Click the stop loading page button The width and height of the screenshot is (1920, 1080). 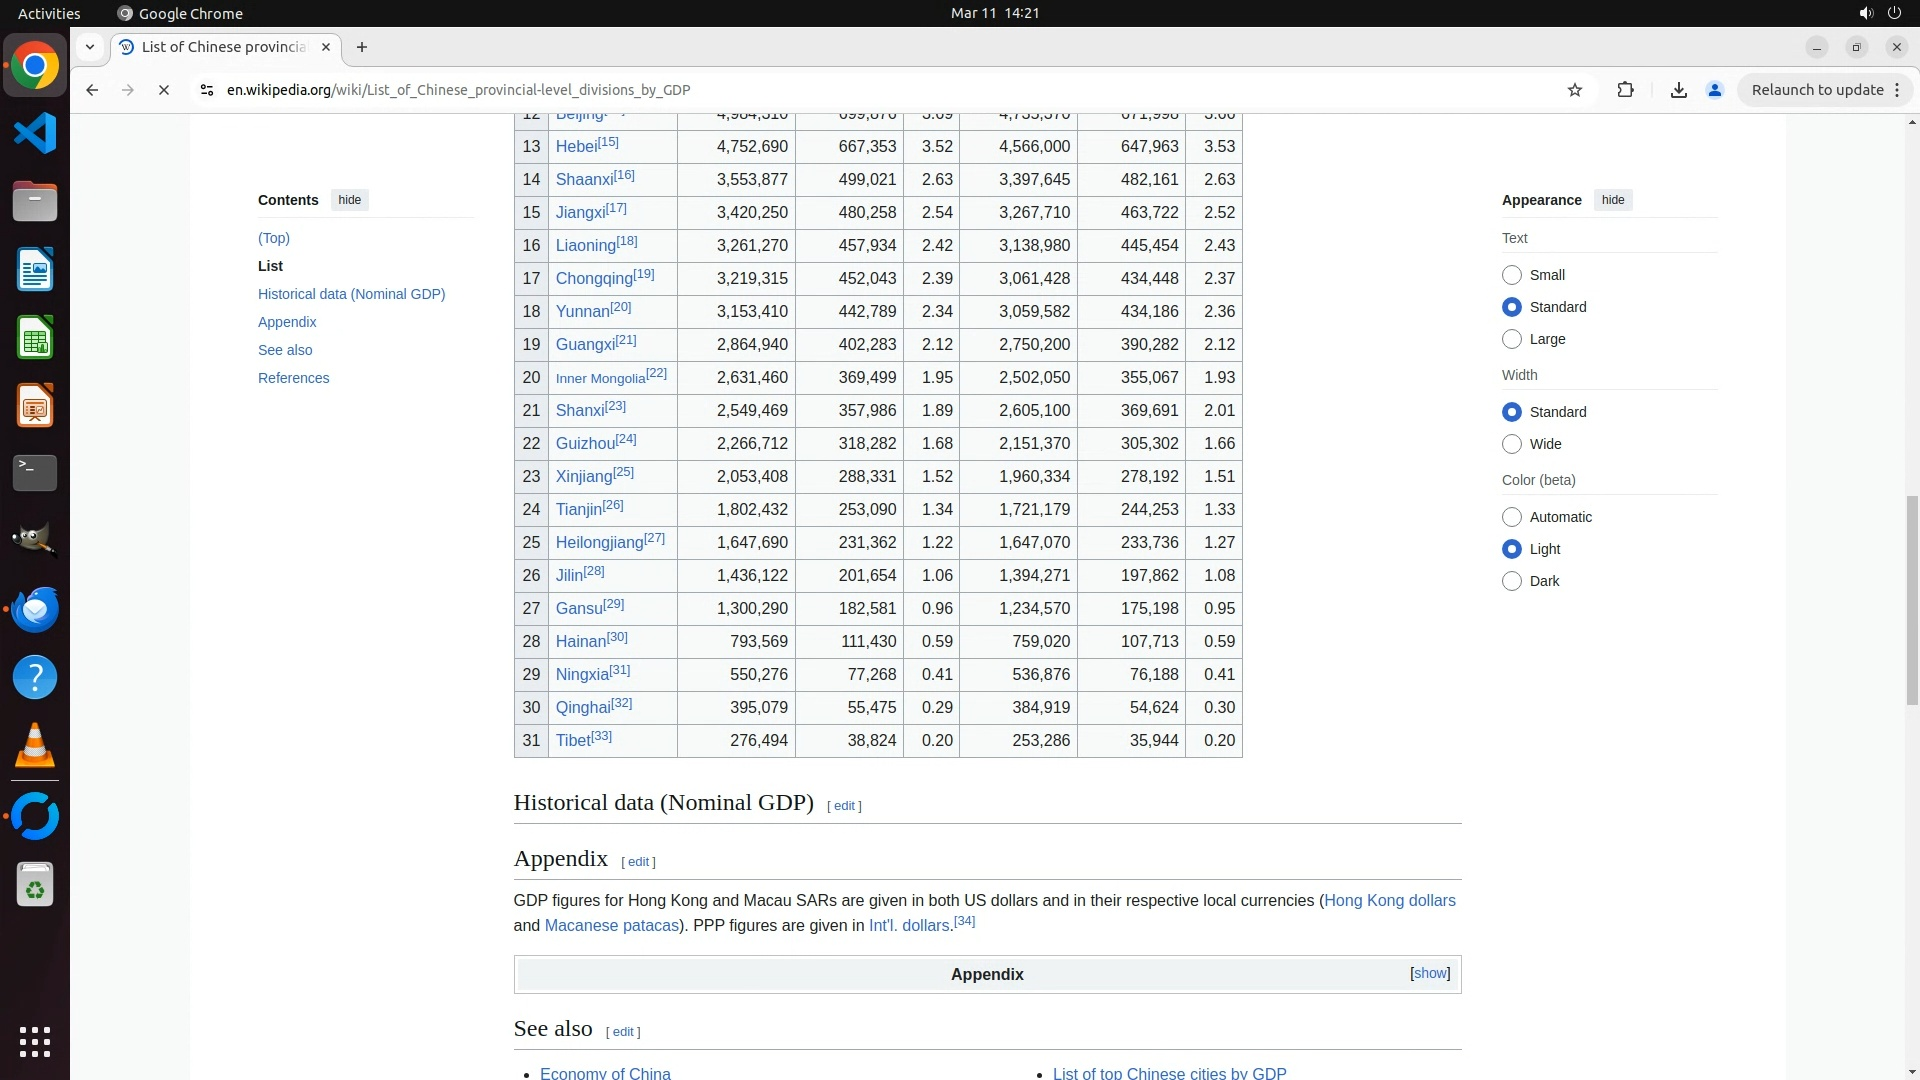click(164, 90)
